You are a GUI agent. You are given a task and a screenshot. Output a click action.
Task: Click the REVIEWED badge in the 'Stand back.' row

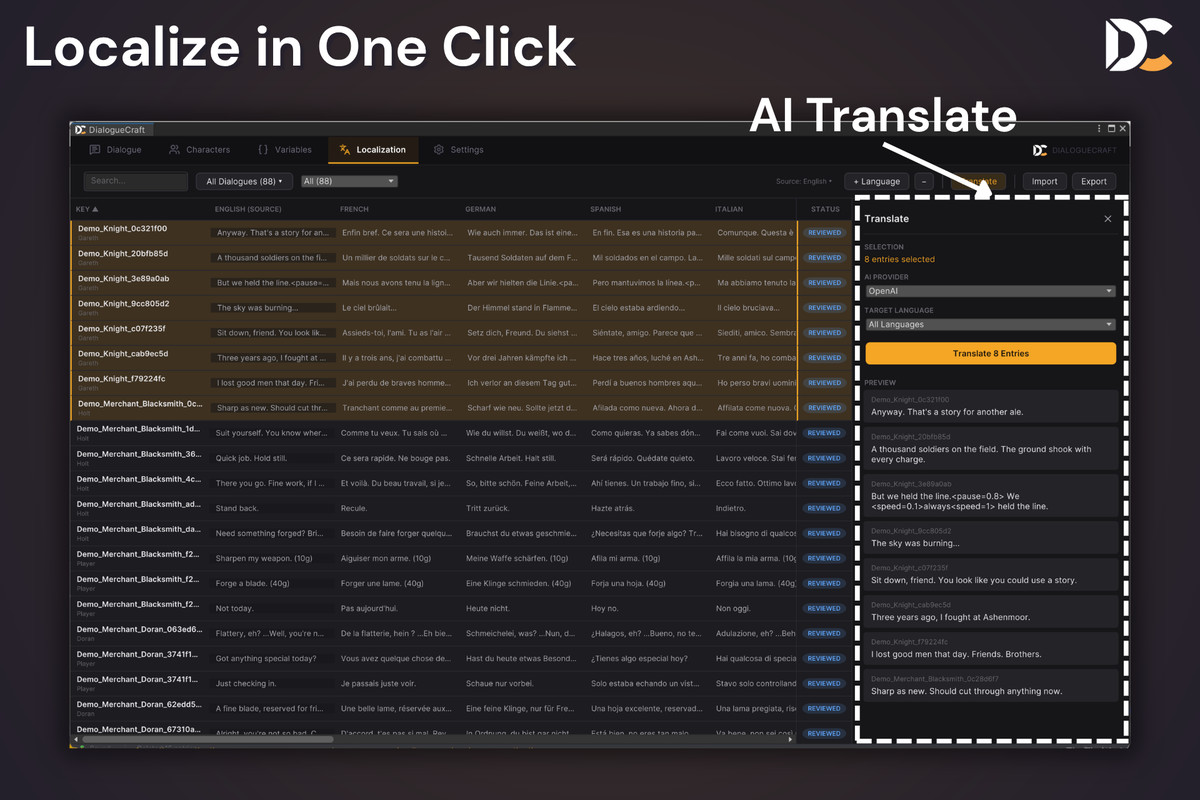click(824, 508)
